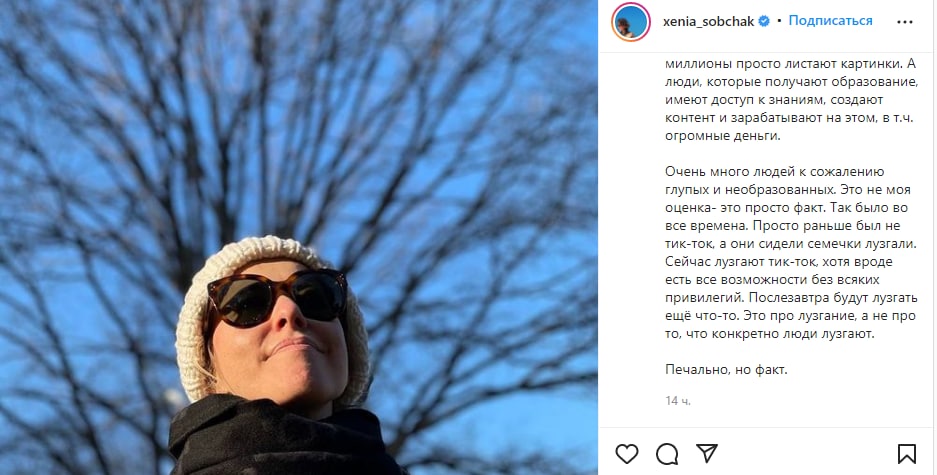Click the black scarf in the photo
Viewport: 937px width, 475px height.
pyautogui.click(x=281, y=439)
